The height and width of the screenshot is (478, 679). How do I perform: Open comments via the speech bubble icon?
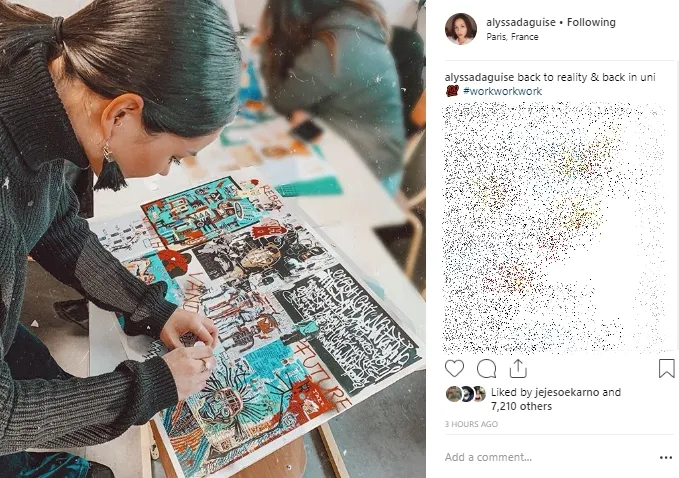pos(486,368)
